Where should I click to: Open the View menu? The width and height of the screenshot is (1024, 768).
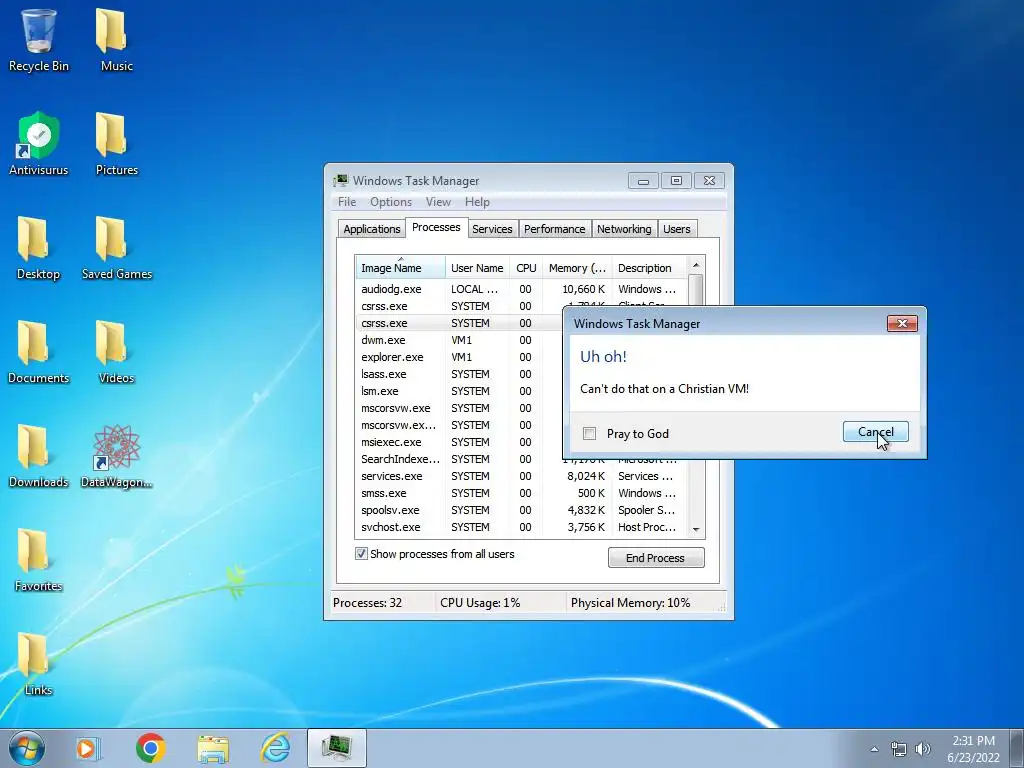coord(438,202)
